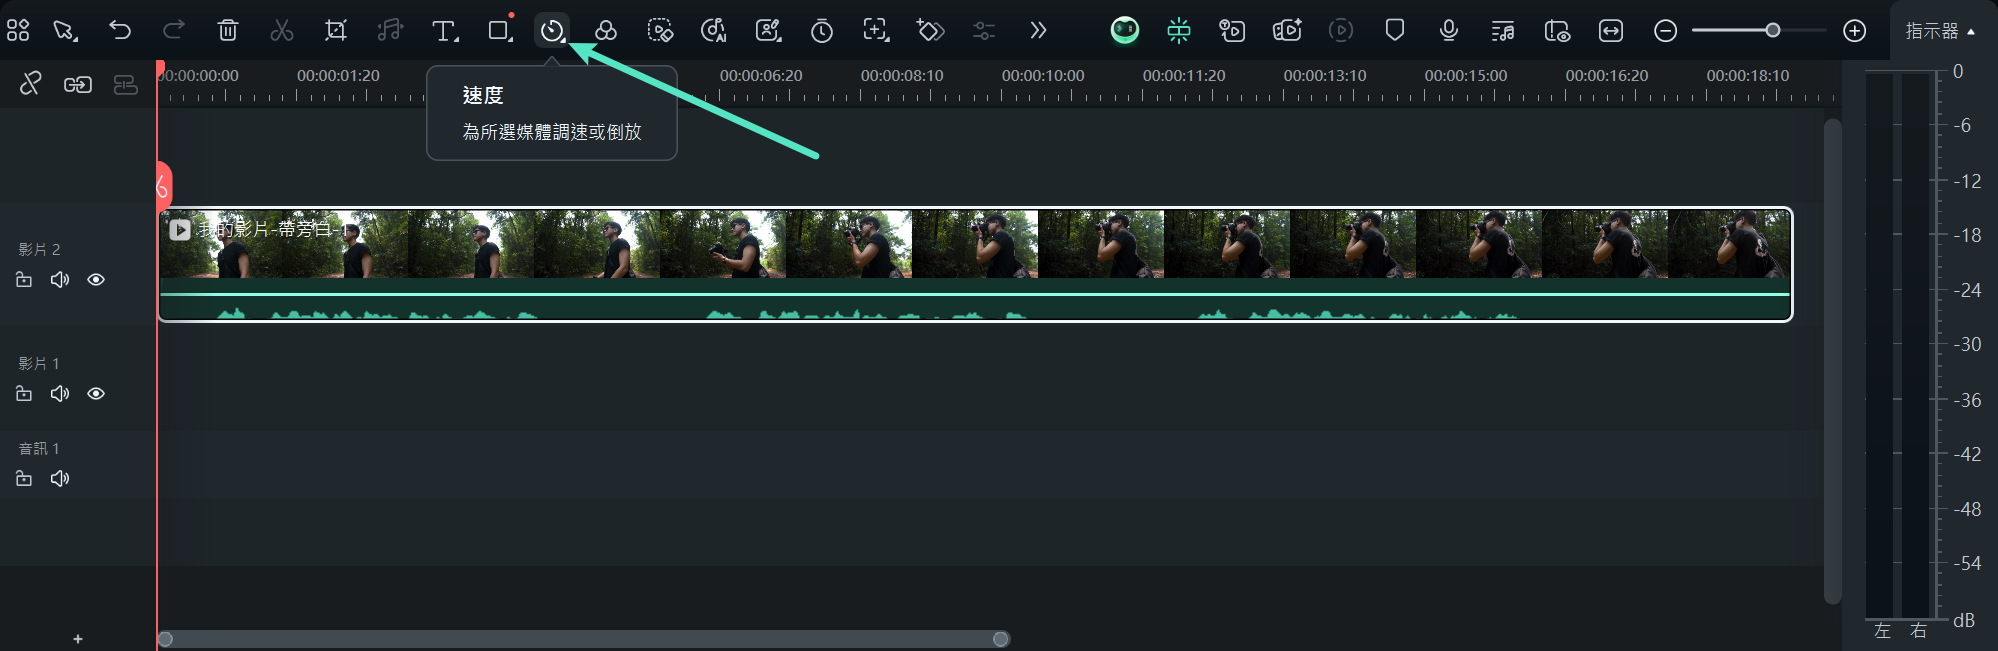Image resolution: width=1998 pixels, height=651 pixels.
Task: Select the 我的影片-帶旁白 clip on timeline
Action: click(975, 264)
